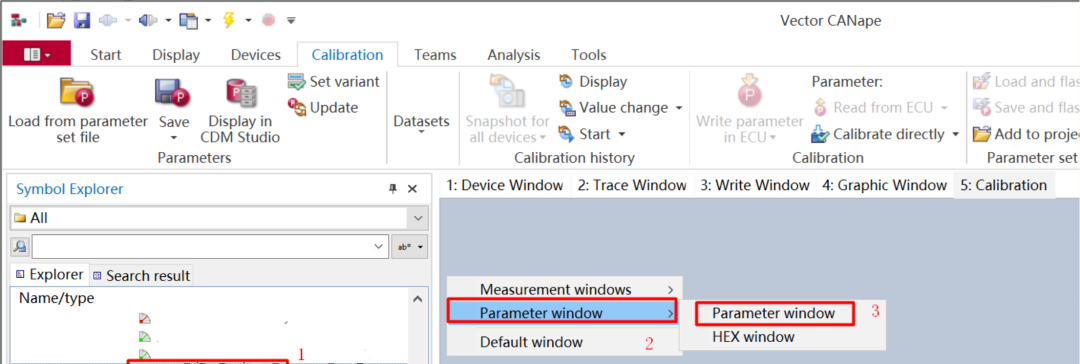The width and height of the screenshot is (1080, 364).
Task: Click Load from parameter set file
Action: tap(78, 111)
